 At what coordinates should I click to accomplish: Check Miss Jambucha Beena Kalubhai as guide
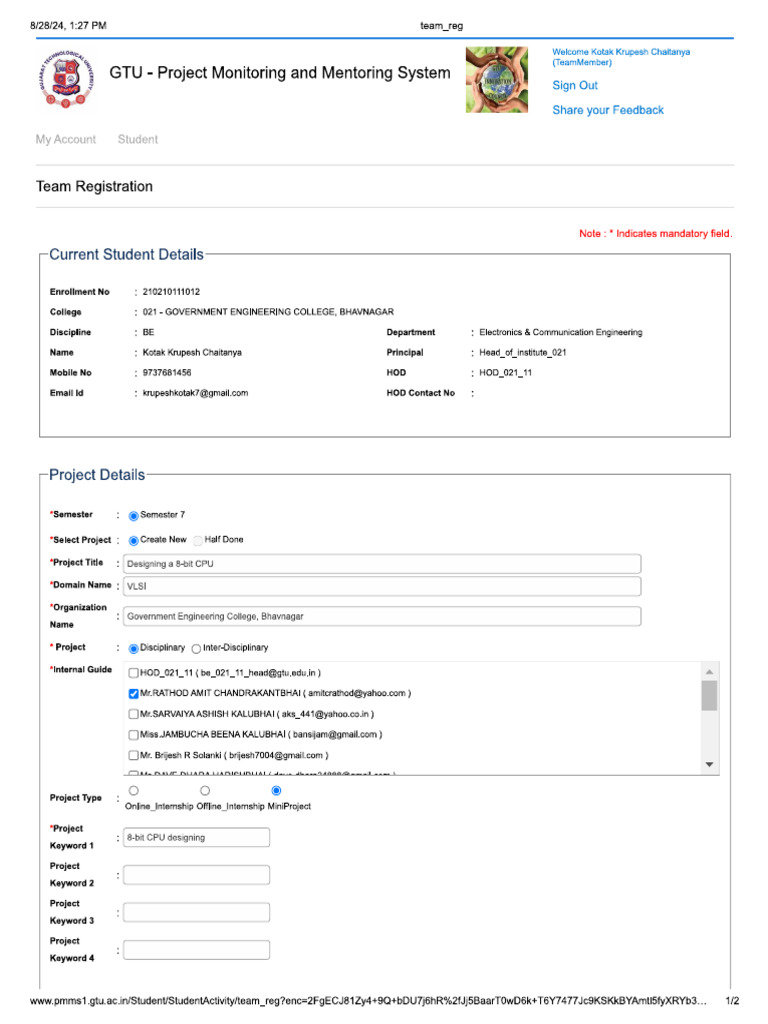click(x=134, y=734)
